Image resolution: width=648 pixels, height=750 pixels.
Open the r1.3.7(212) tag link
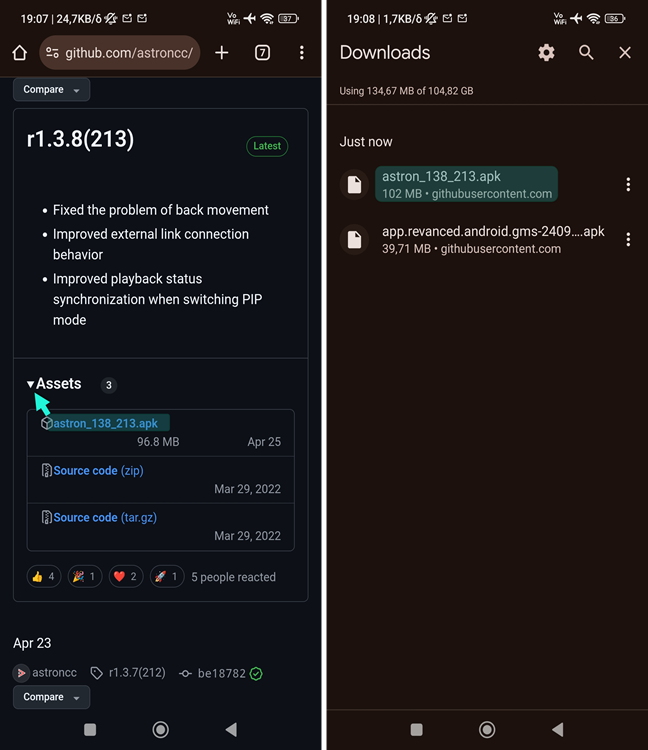137,673
